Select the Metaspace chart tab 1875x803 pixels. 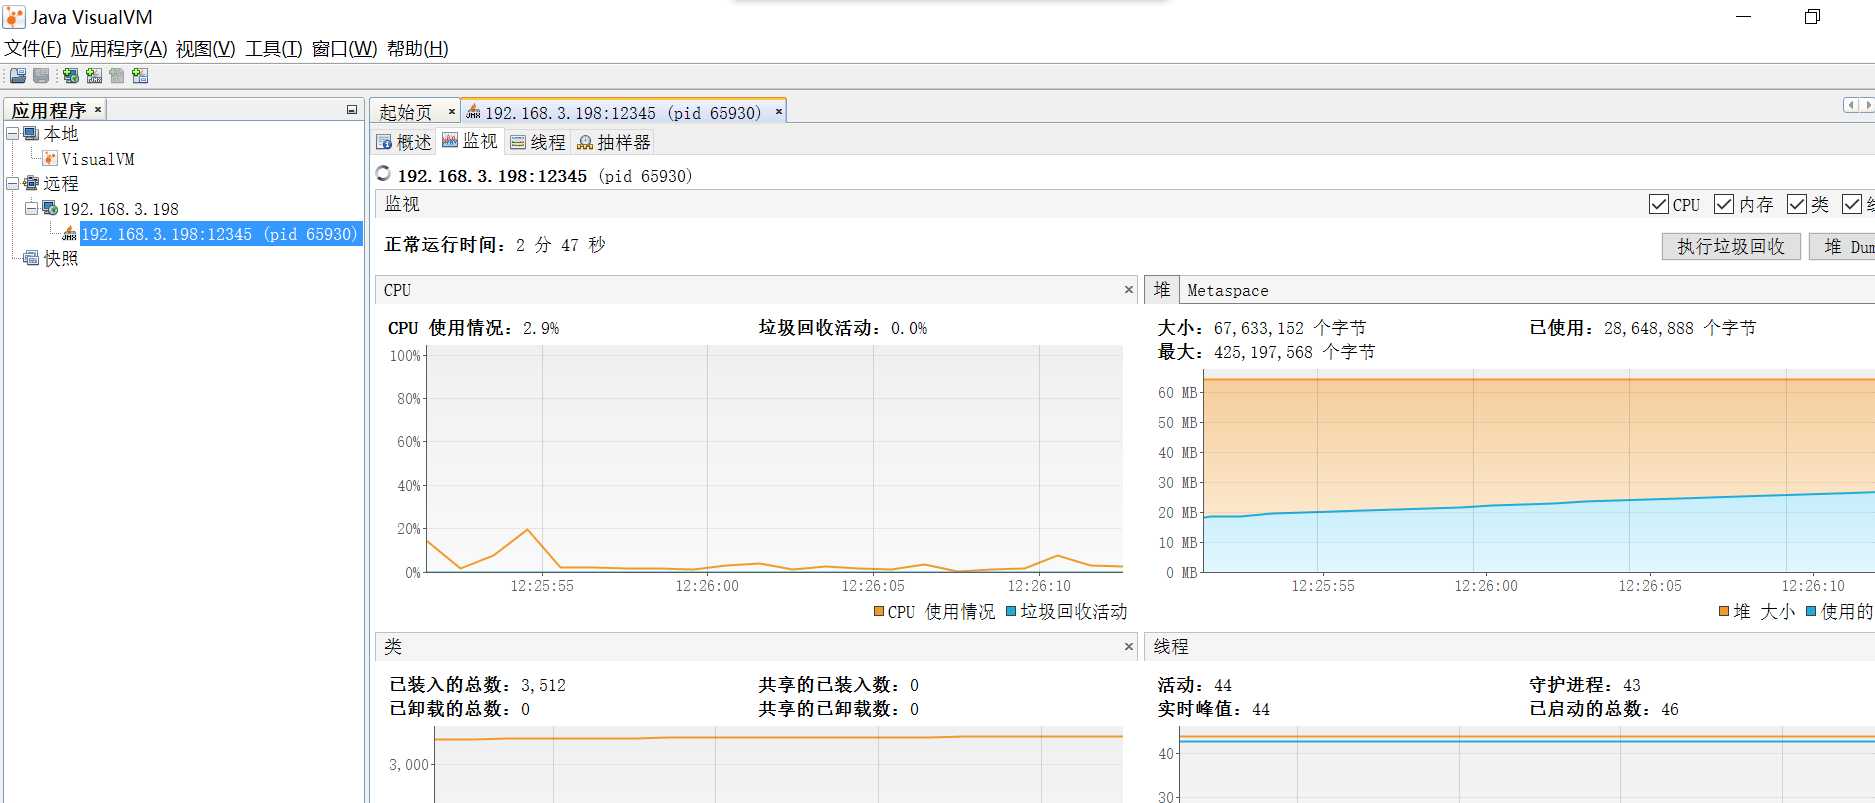(1228, 291)
